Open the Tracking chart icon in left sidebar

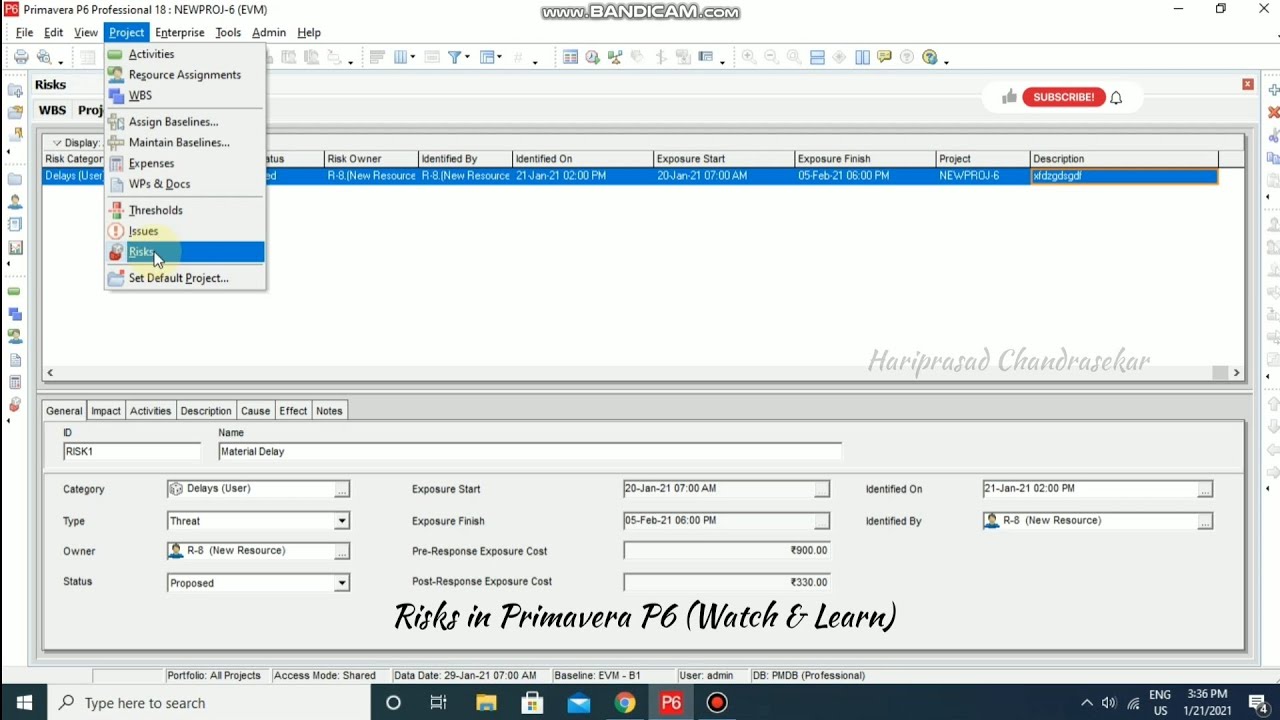[x=14, y=247]
